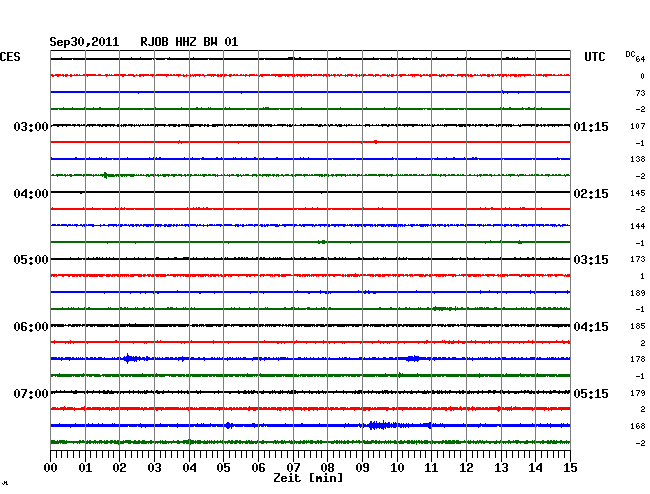The image size is (650, 494).
Task: Select minute tick label 02
Action: [x=119, y=468]
